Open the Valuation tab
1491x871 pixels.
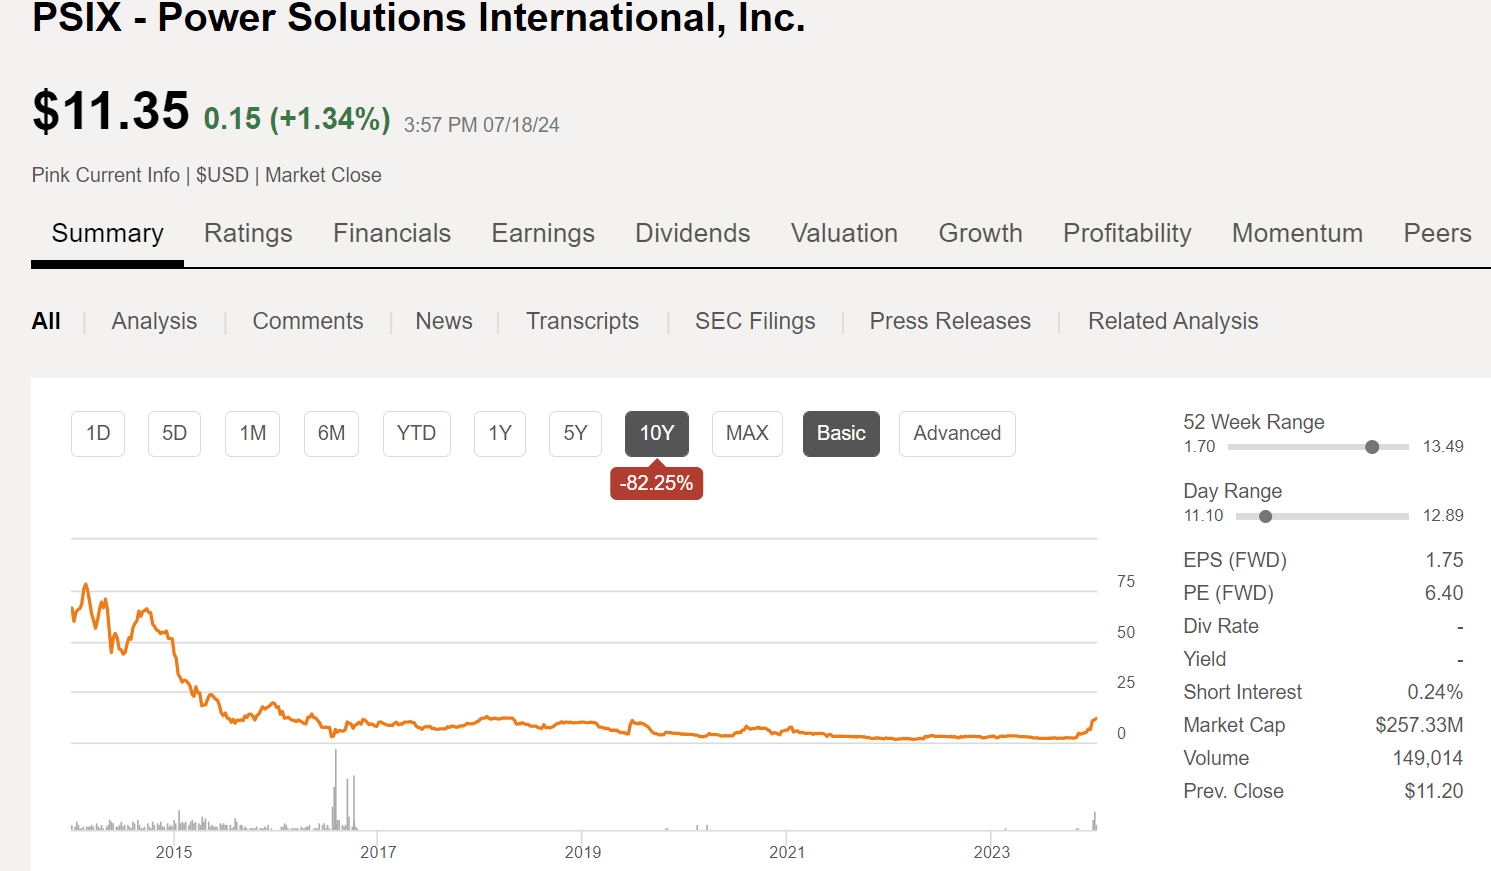844,233
